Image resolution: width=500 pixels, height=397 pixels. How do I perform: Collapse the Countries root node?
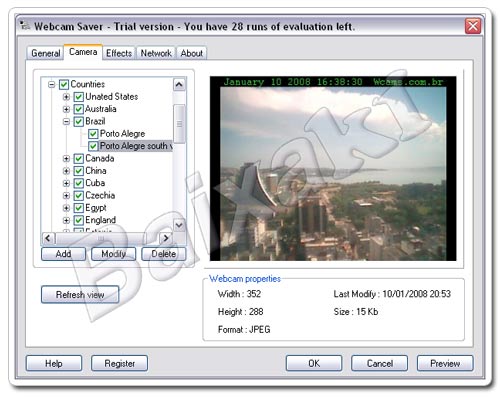(x=51, y=84)
